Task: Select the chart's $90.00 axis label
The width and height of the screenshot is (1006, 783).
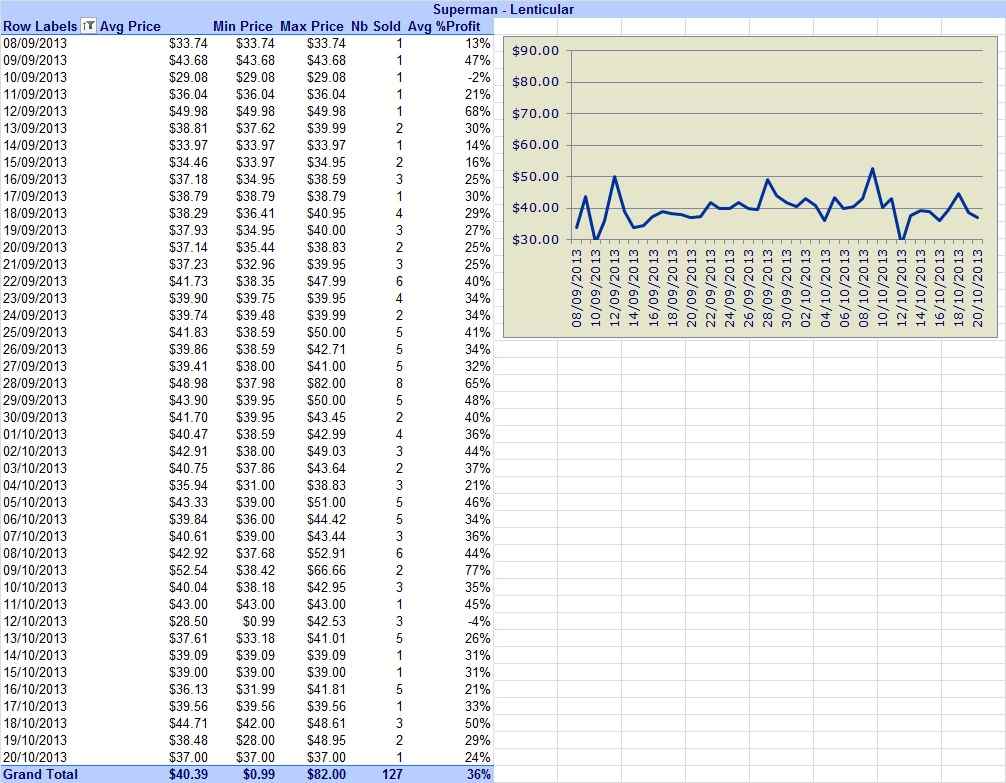Action: (536, 51)
